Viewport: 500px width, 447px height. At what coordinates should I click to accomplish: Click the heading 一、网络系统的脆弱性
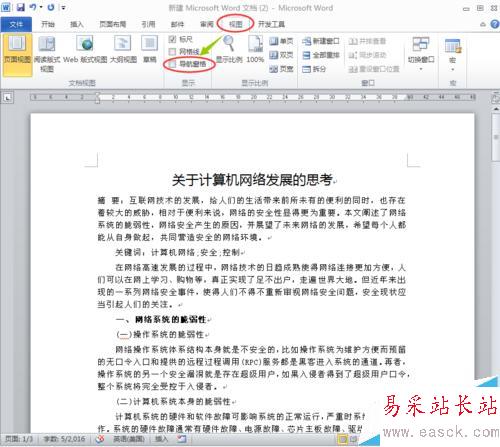pyautogui.click(x=161, y=320)
